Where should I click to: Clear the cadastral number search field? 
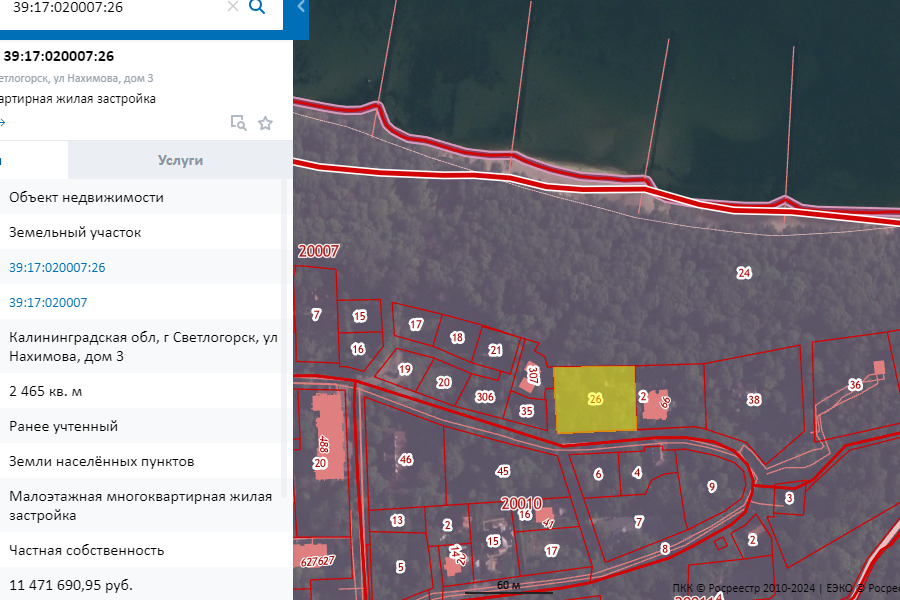(233, 7)
